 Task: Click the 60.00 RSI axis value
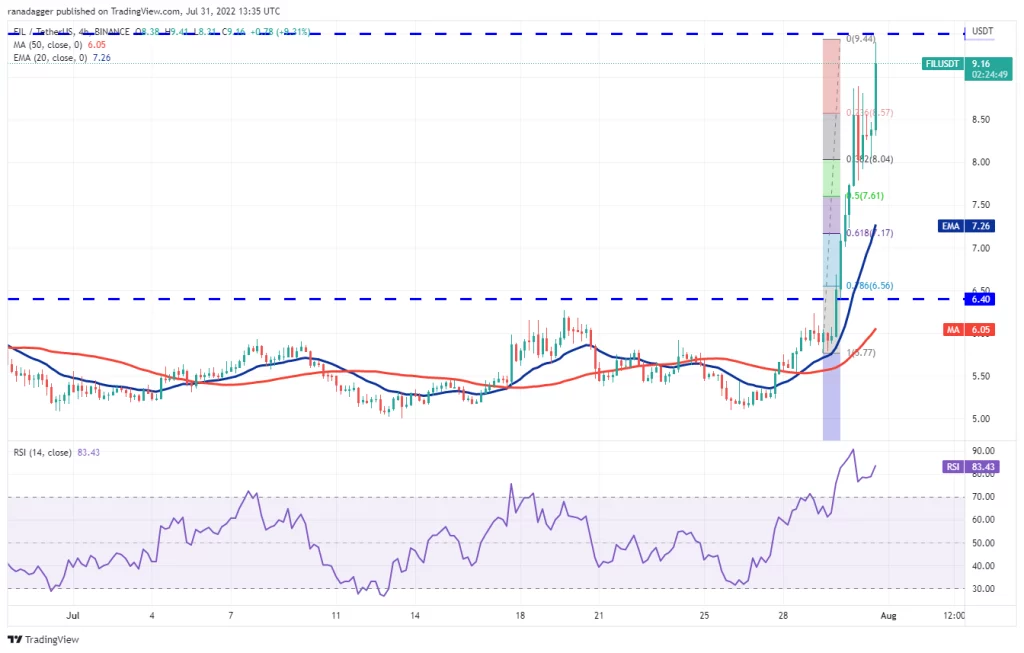pos(983,519)
